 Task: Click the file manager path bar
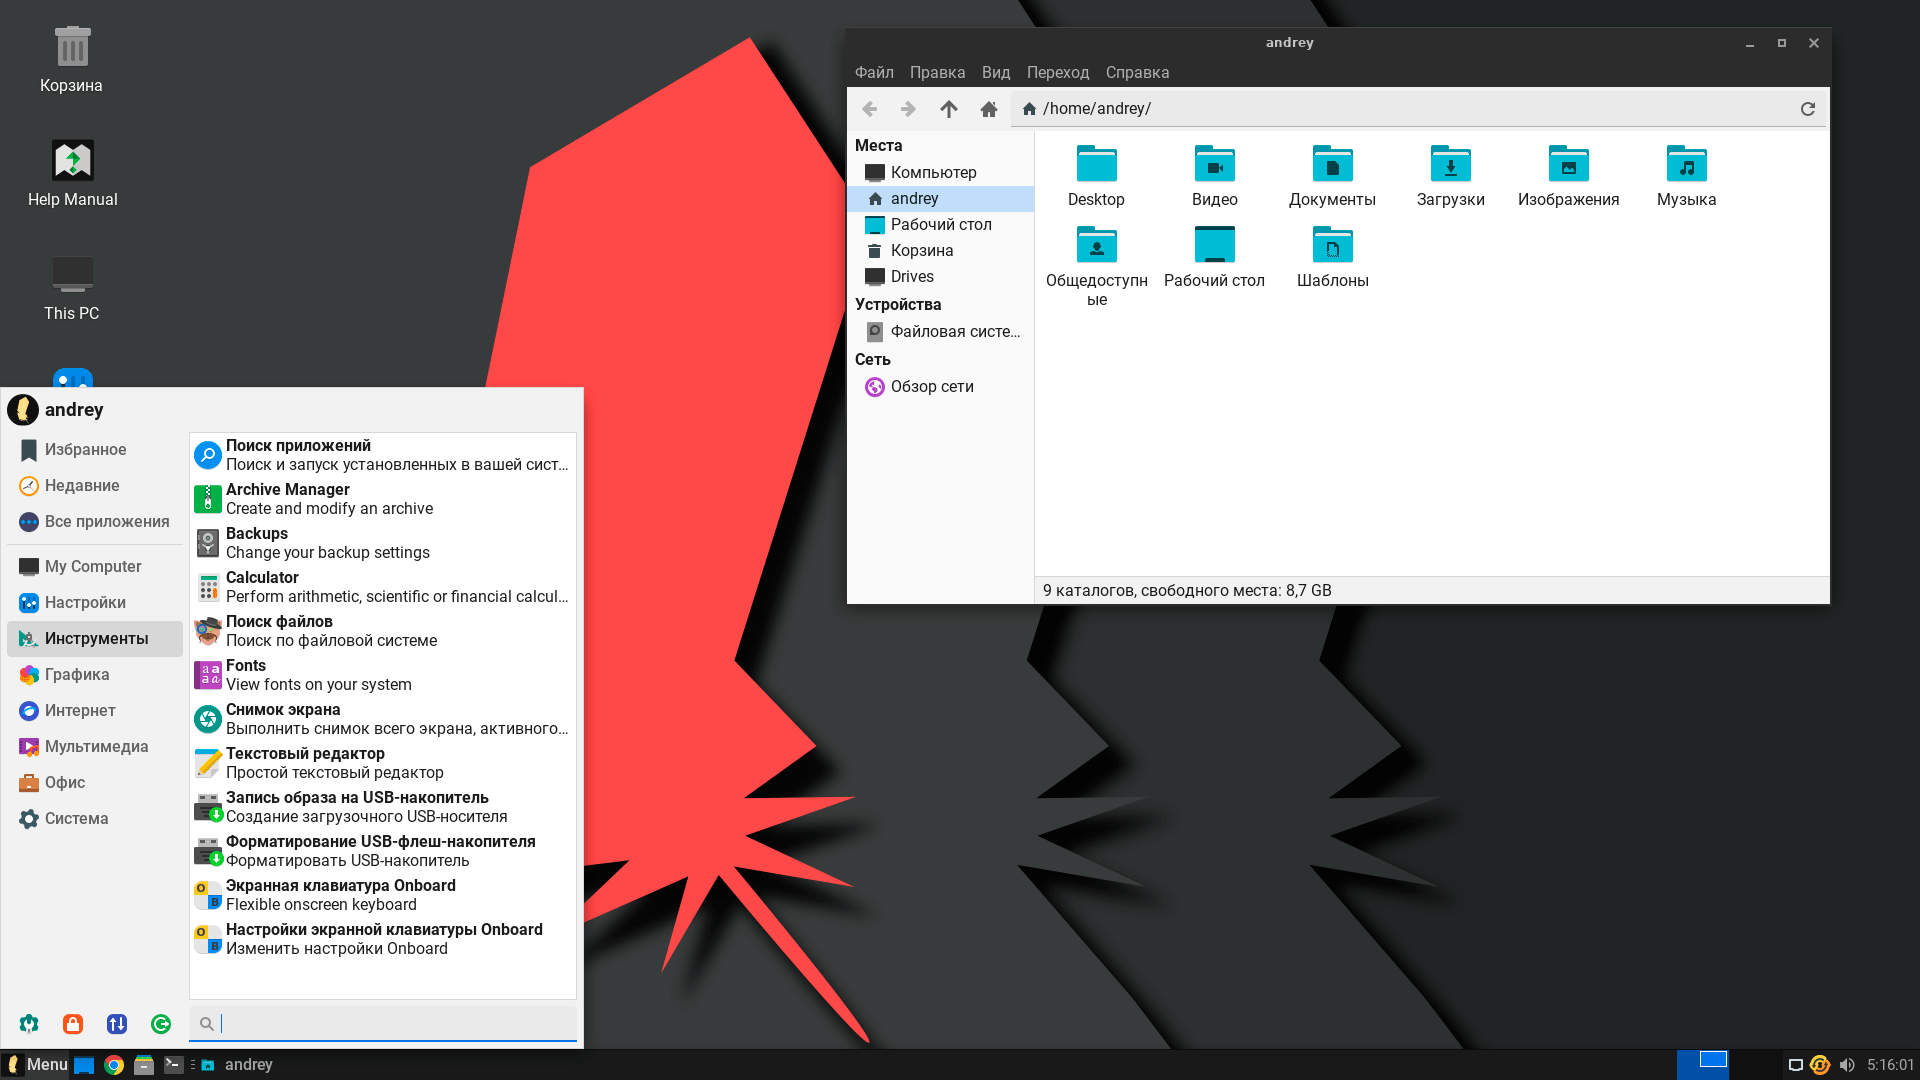click(1400, 109)
